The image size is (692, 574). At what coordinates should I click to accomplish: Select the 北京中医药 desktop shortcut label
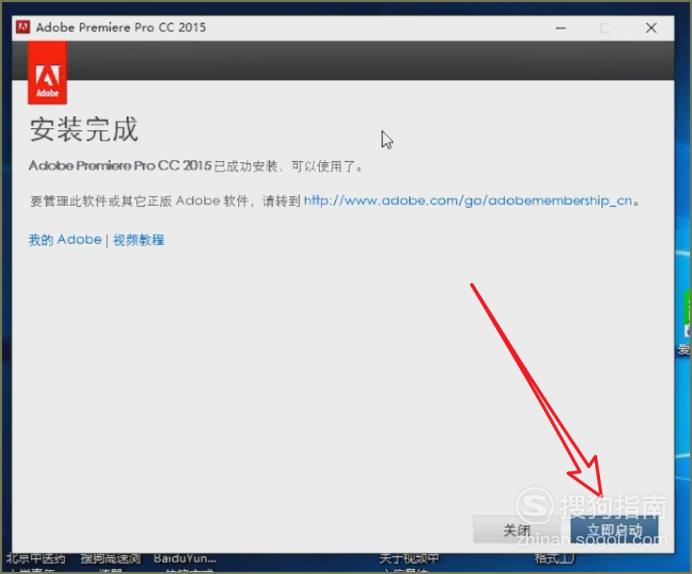click(36, 559)
